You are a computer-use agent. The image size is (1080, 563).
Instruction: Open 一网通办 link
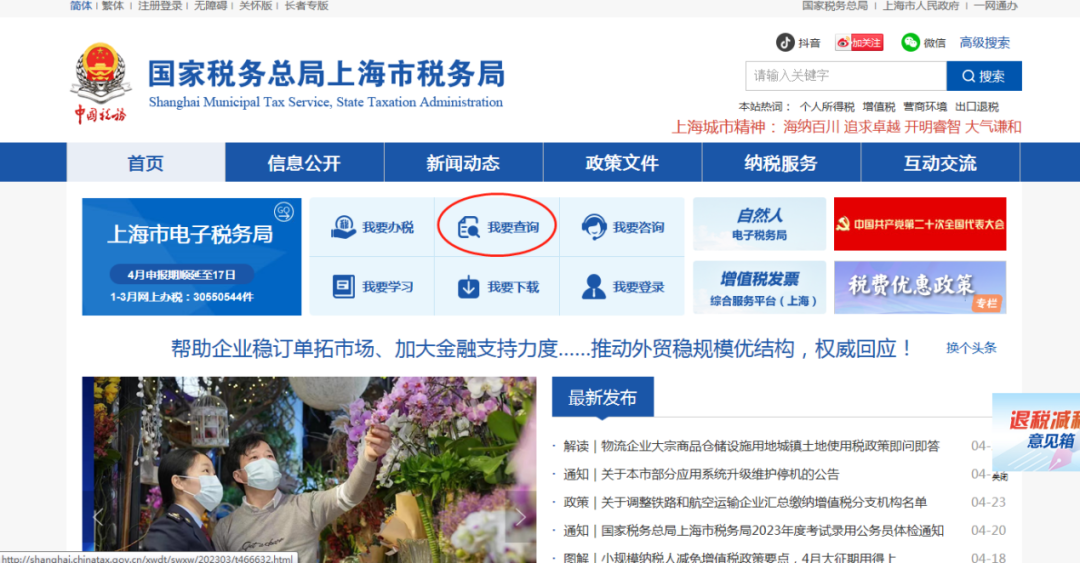995,6
